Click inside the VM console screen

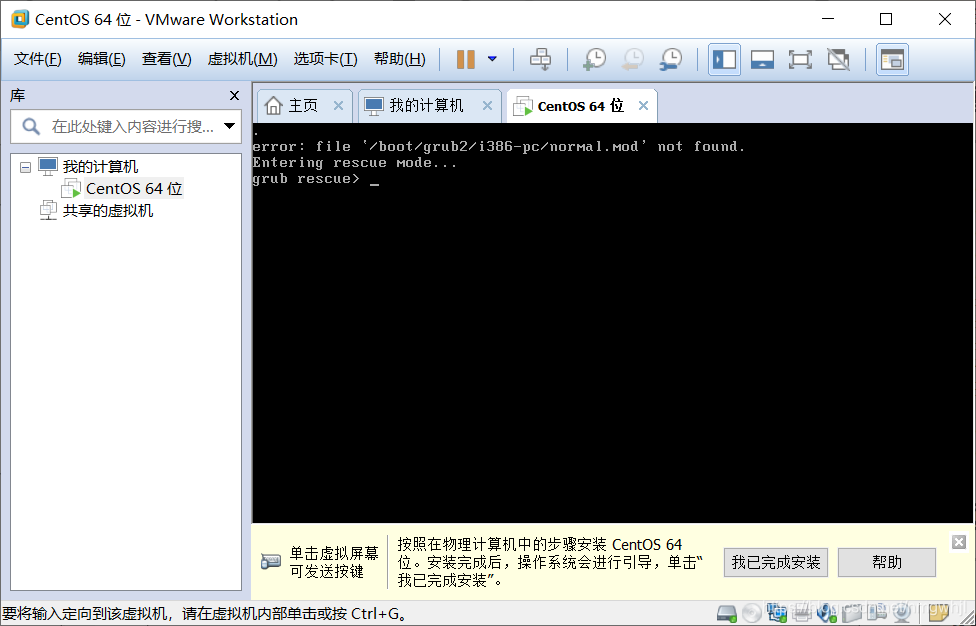click(x=612, y=324)
